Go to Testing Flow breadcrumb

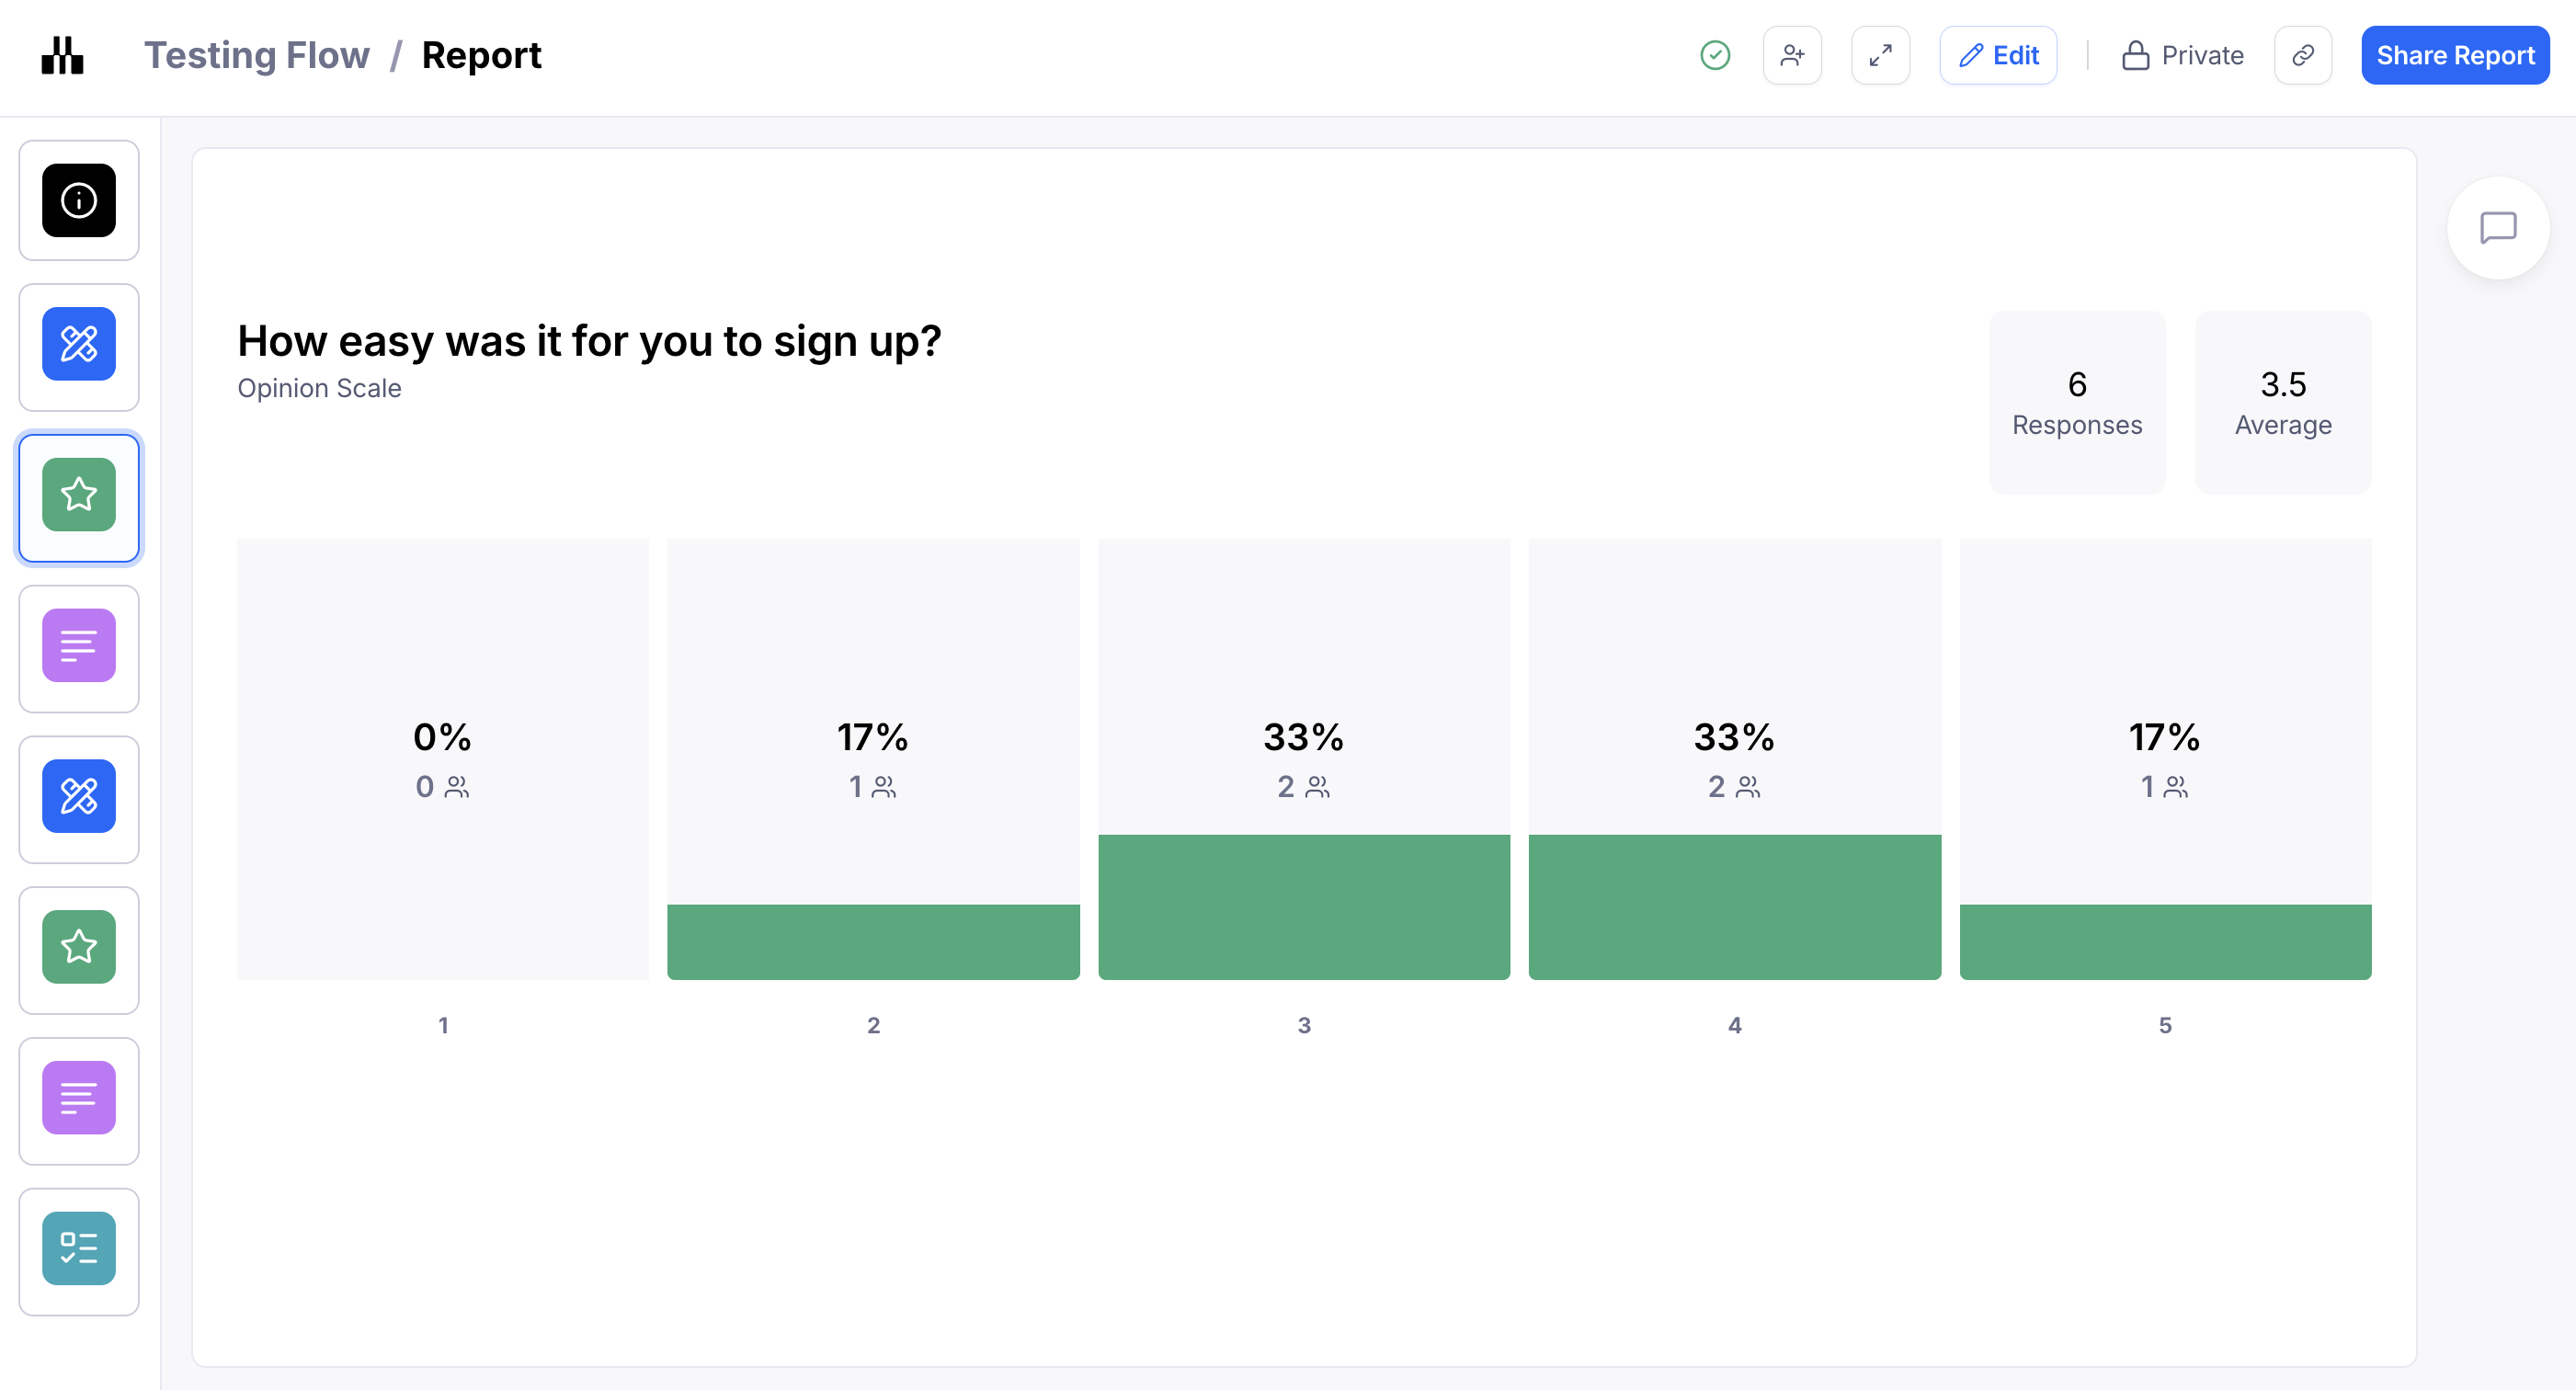[257, 55]
